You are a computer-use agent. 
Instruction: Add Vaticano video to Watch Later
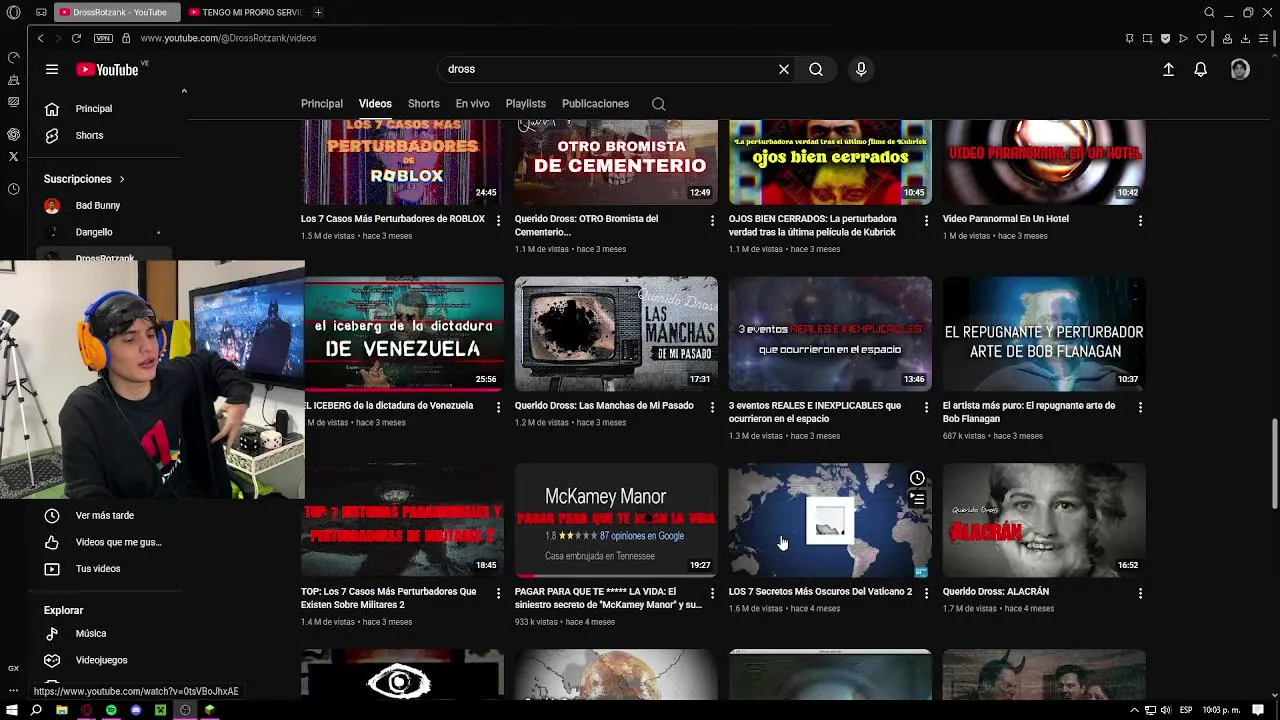[917, 478]
